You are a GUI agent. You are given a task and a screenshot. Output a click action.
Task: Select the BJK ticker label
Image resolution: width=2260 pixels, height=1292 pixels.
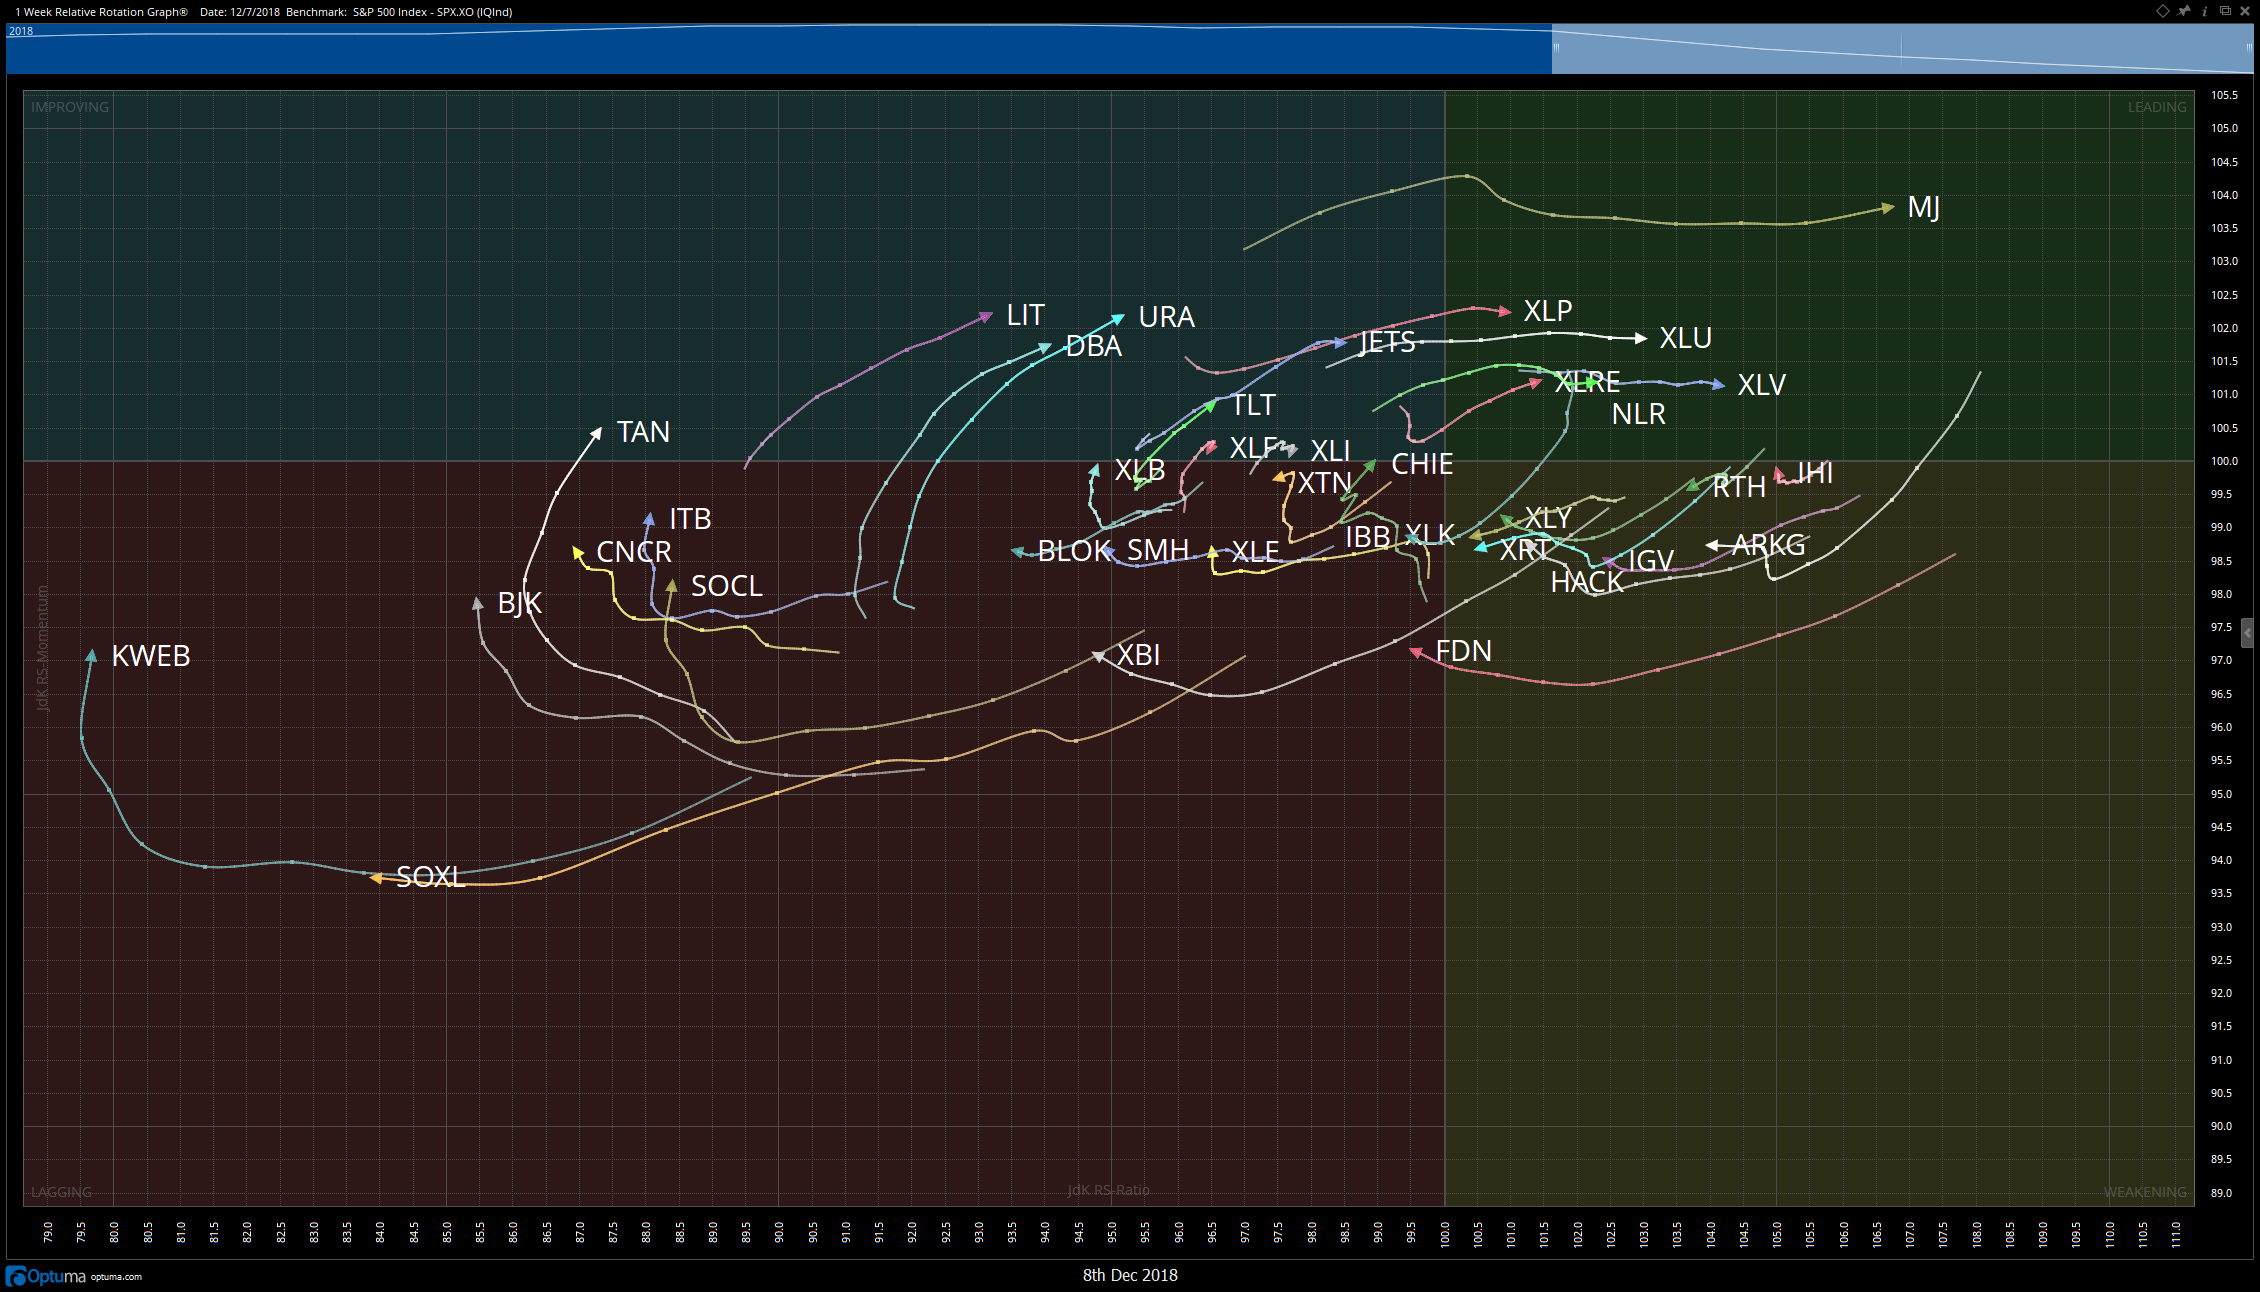pos(520,603)
